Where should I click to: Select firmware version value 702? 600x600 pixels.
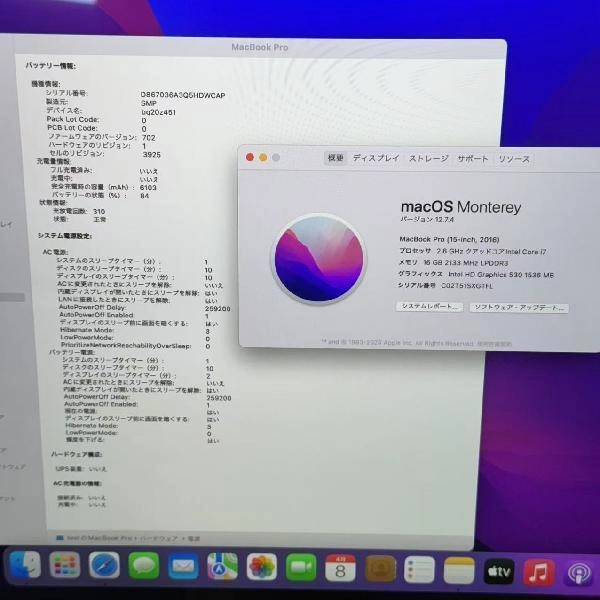(148, 138)
